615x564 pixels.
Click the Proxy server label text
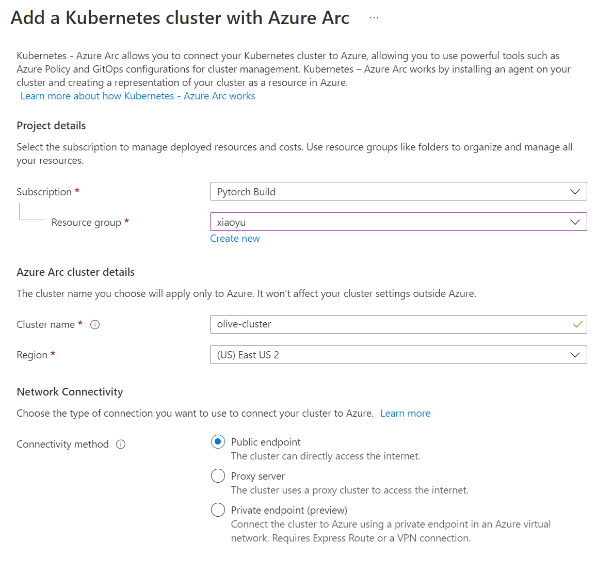(x=258, y=476)
